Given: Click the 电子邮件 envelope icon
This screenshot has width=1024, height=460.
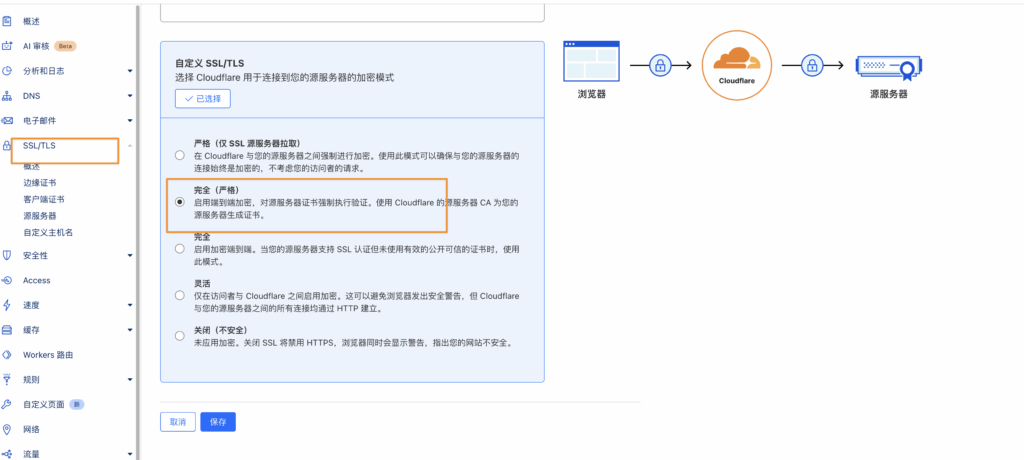Looking at the screenshot, I should (7, 121).
